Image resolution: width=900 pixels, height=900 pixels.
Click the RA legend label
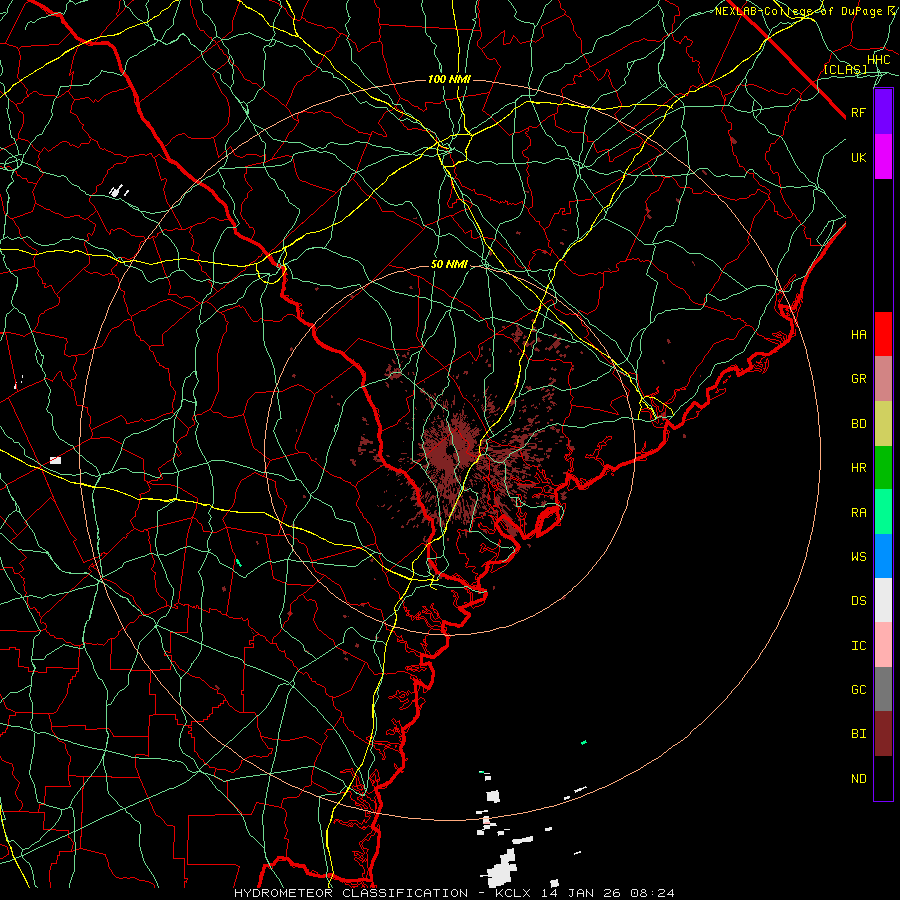click(x=859, y=513)
